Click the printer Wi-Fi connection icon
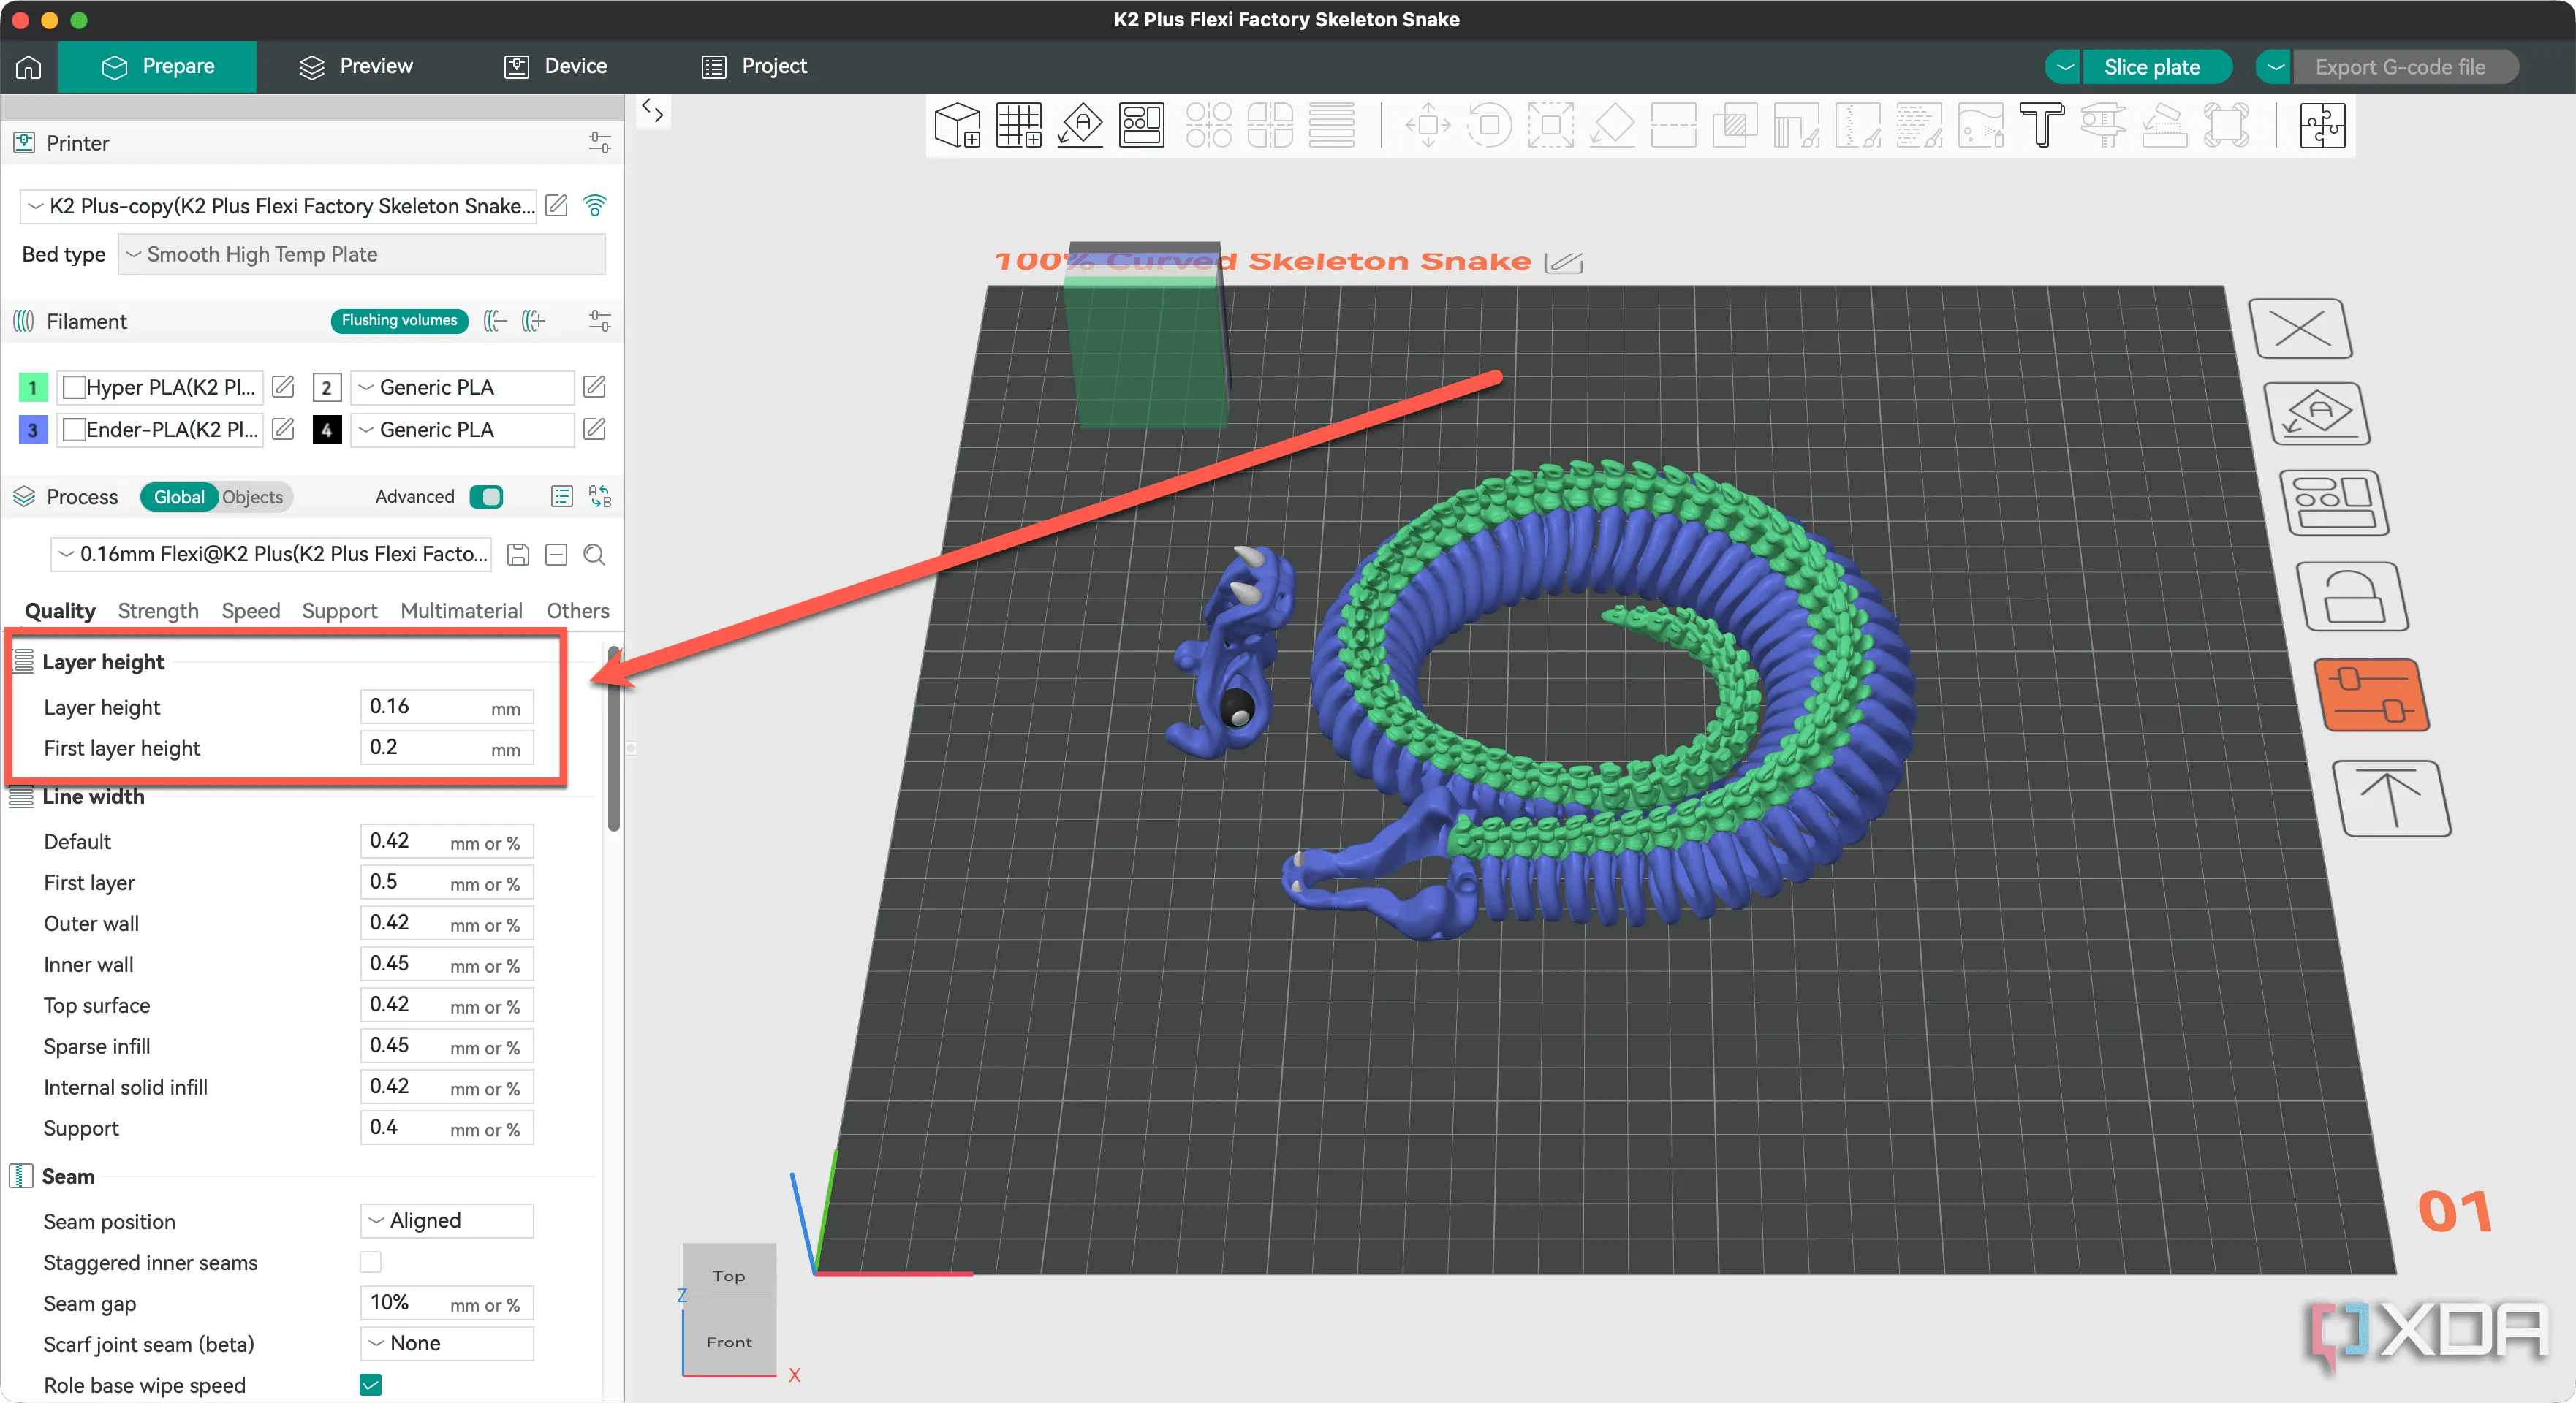 (595, 206)
